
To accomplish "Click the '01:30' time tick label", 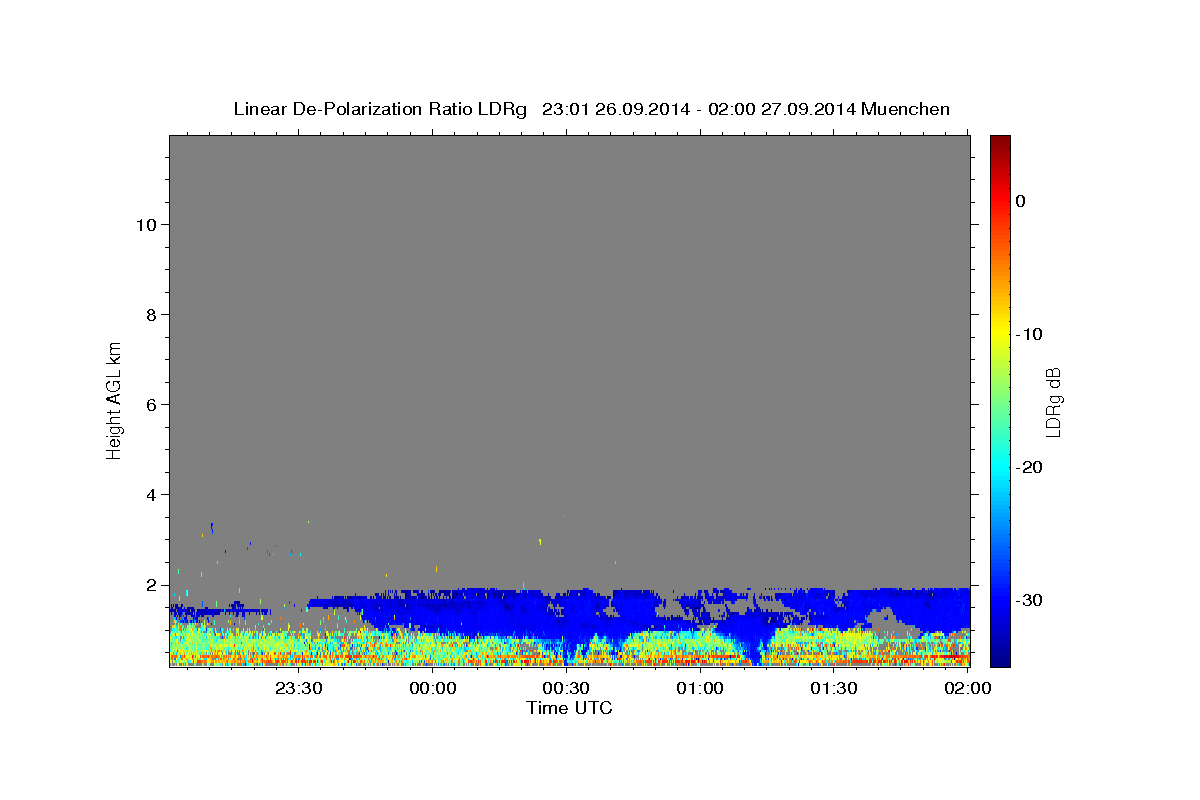I will [x=834, y=688].
